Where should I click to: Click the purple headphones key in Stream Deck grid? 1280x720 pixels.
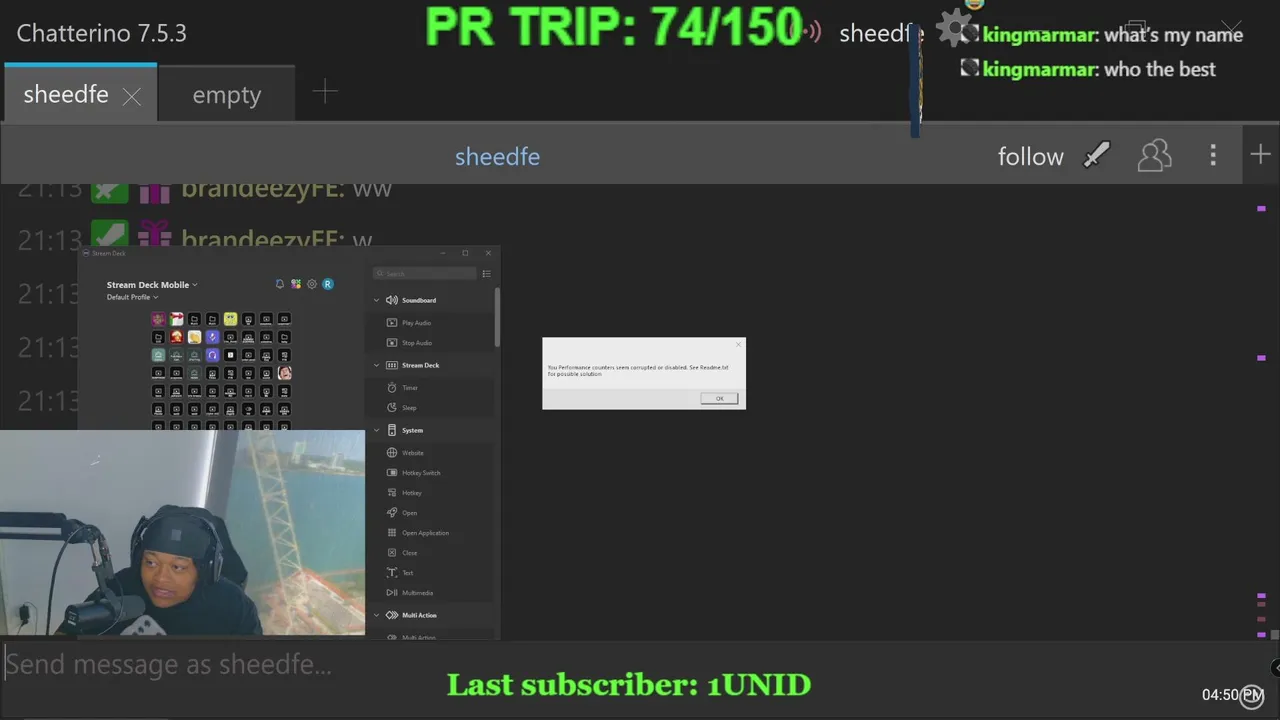coord(212,355)
